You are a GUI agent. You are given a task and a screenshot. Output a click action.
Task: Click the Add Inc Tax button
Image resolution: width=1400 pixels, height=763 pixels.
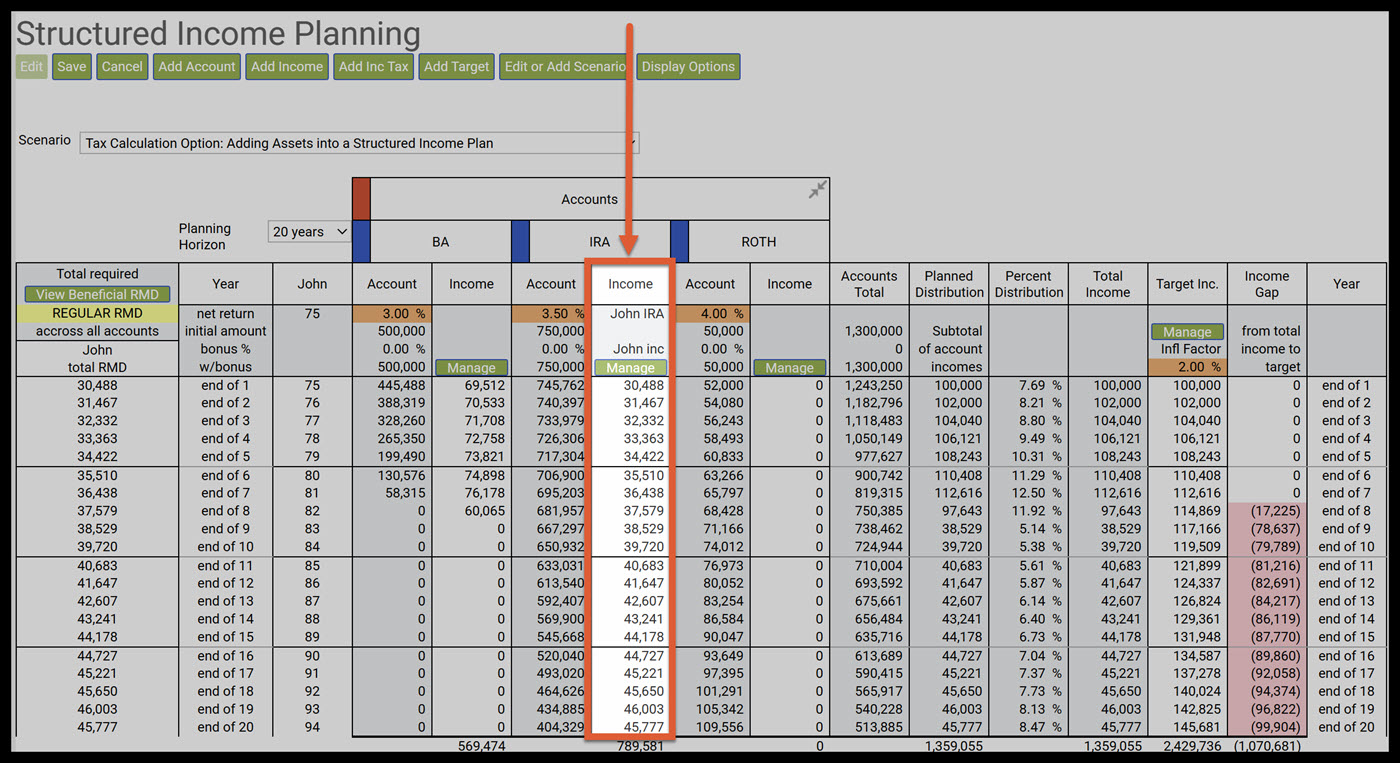tap(373, 67)
